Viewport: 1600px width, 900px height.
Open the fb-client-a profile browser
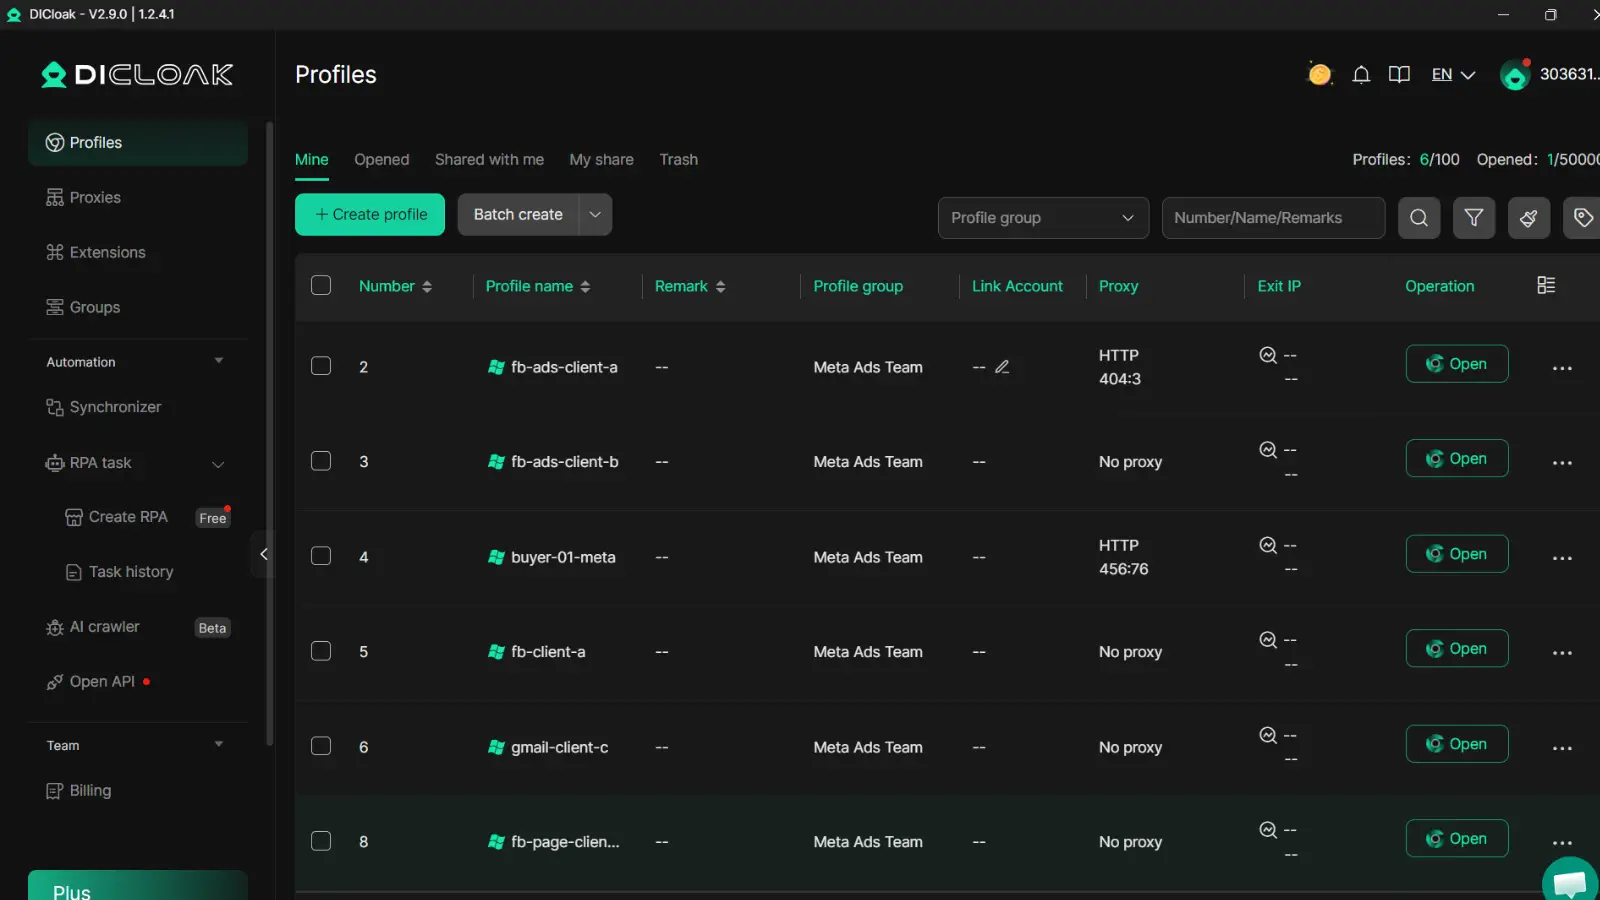1457,649
